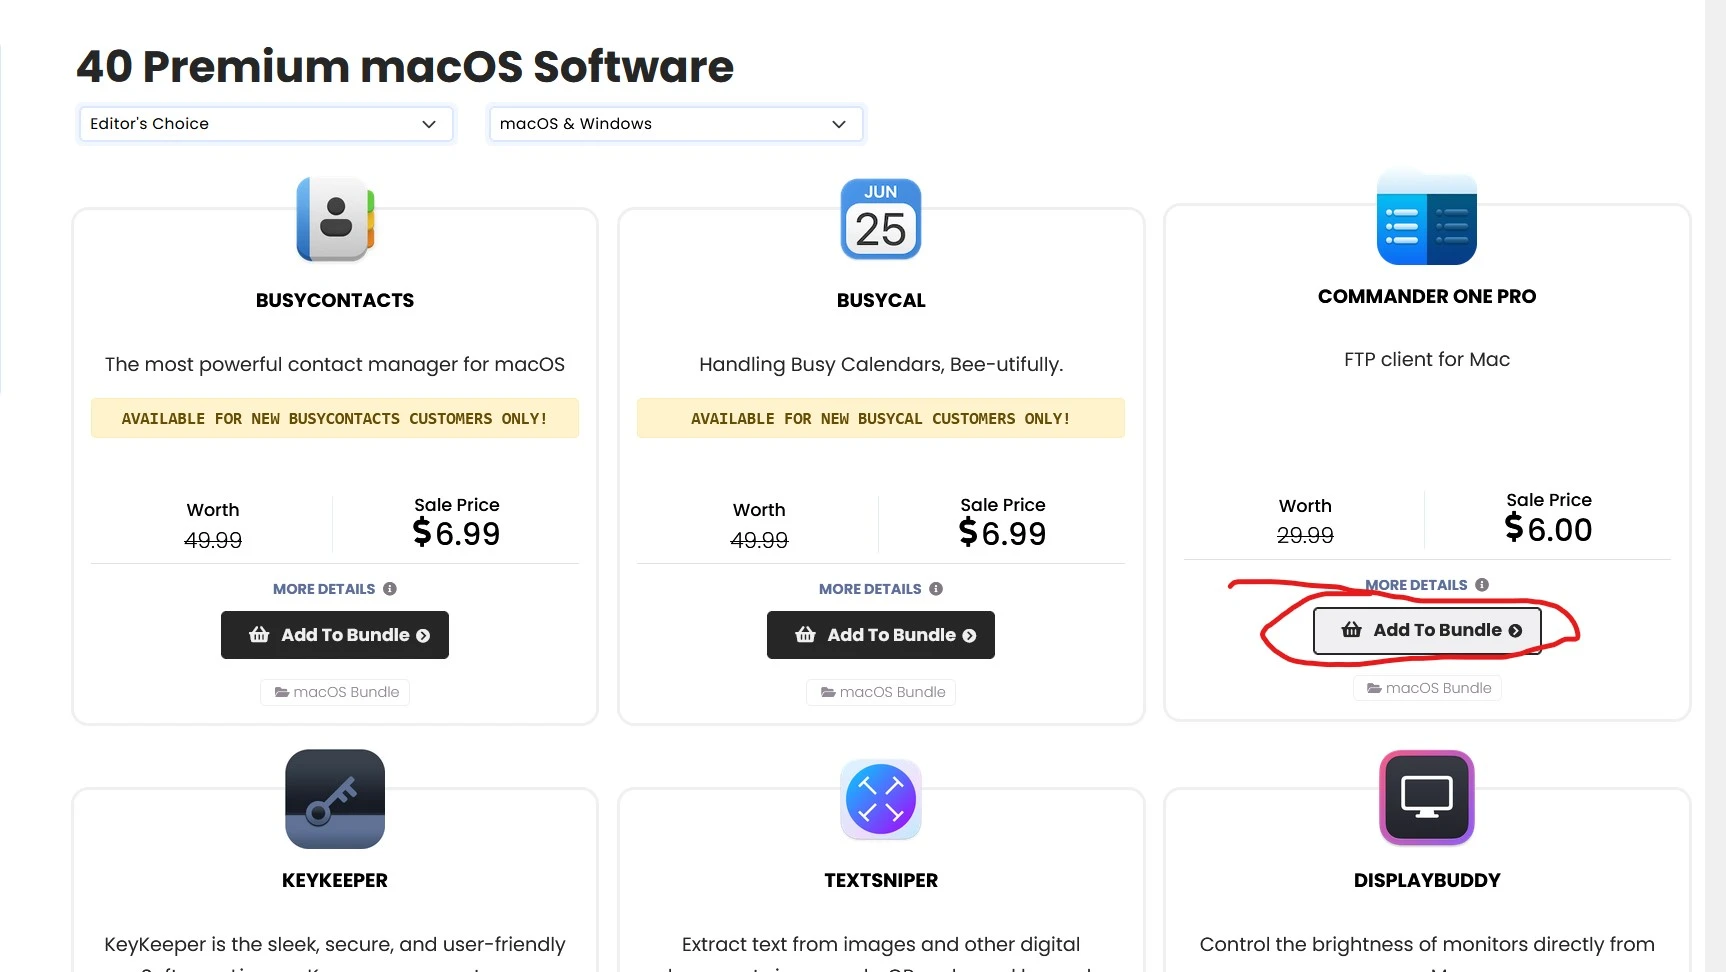The width and height of the screenshot is (1726, 972).
Task: Click the KEYKEEPER product title
Action: pyautogui.click(x=335, y=880)
